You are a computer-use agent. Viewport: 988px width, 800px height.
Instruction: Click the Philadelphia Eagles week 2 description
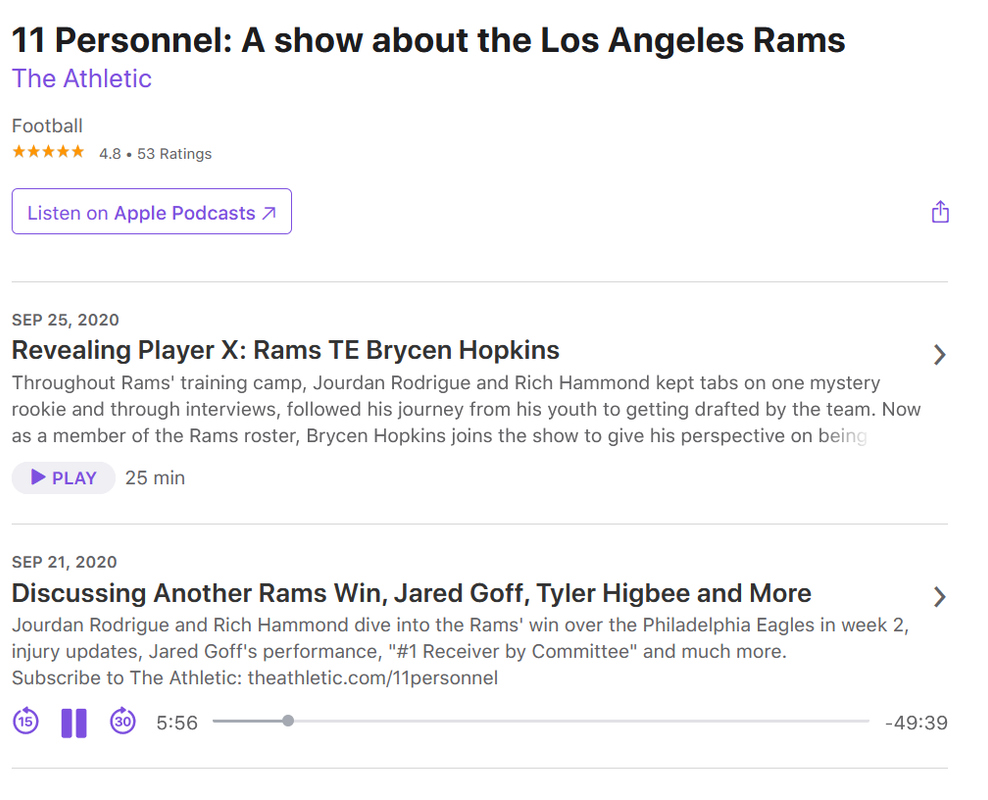[x=460, y=651]
